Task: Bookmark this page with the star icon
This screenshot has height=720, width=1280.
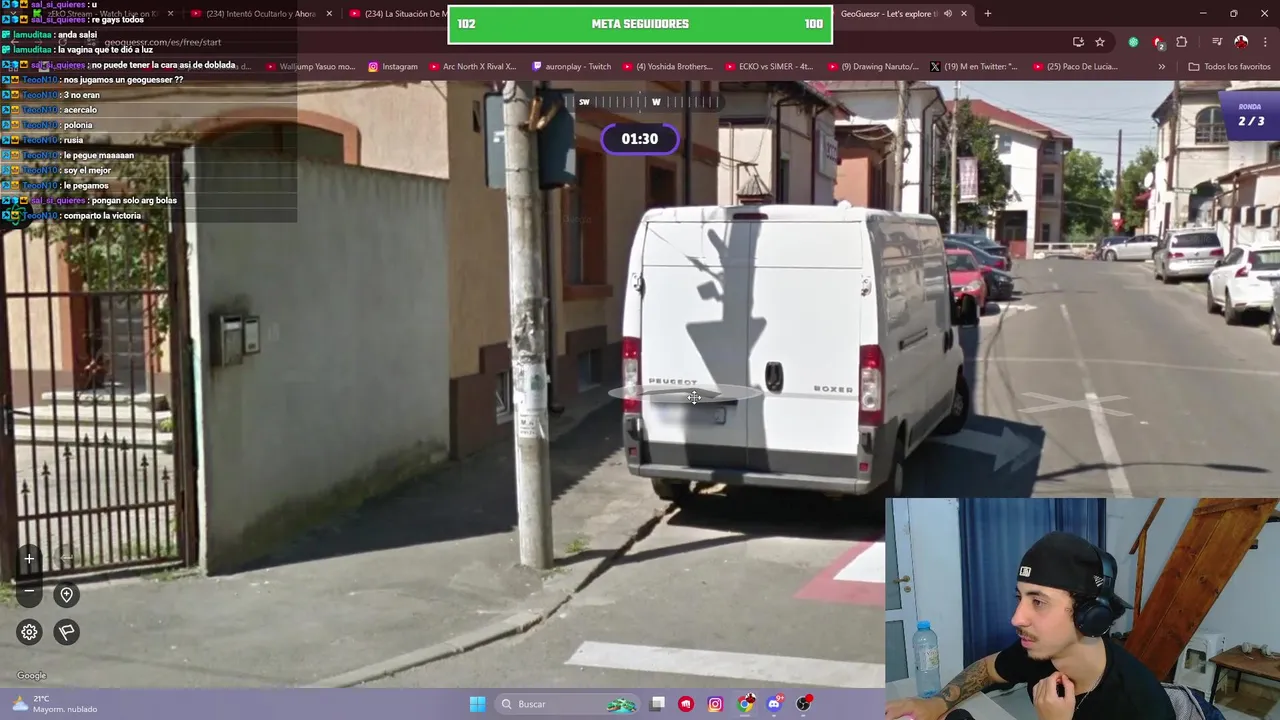Action: [1100, 42]
